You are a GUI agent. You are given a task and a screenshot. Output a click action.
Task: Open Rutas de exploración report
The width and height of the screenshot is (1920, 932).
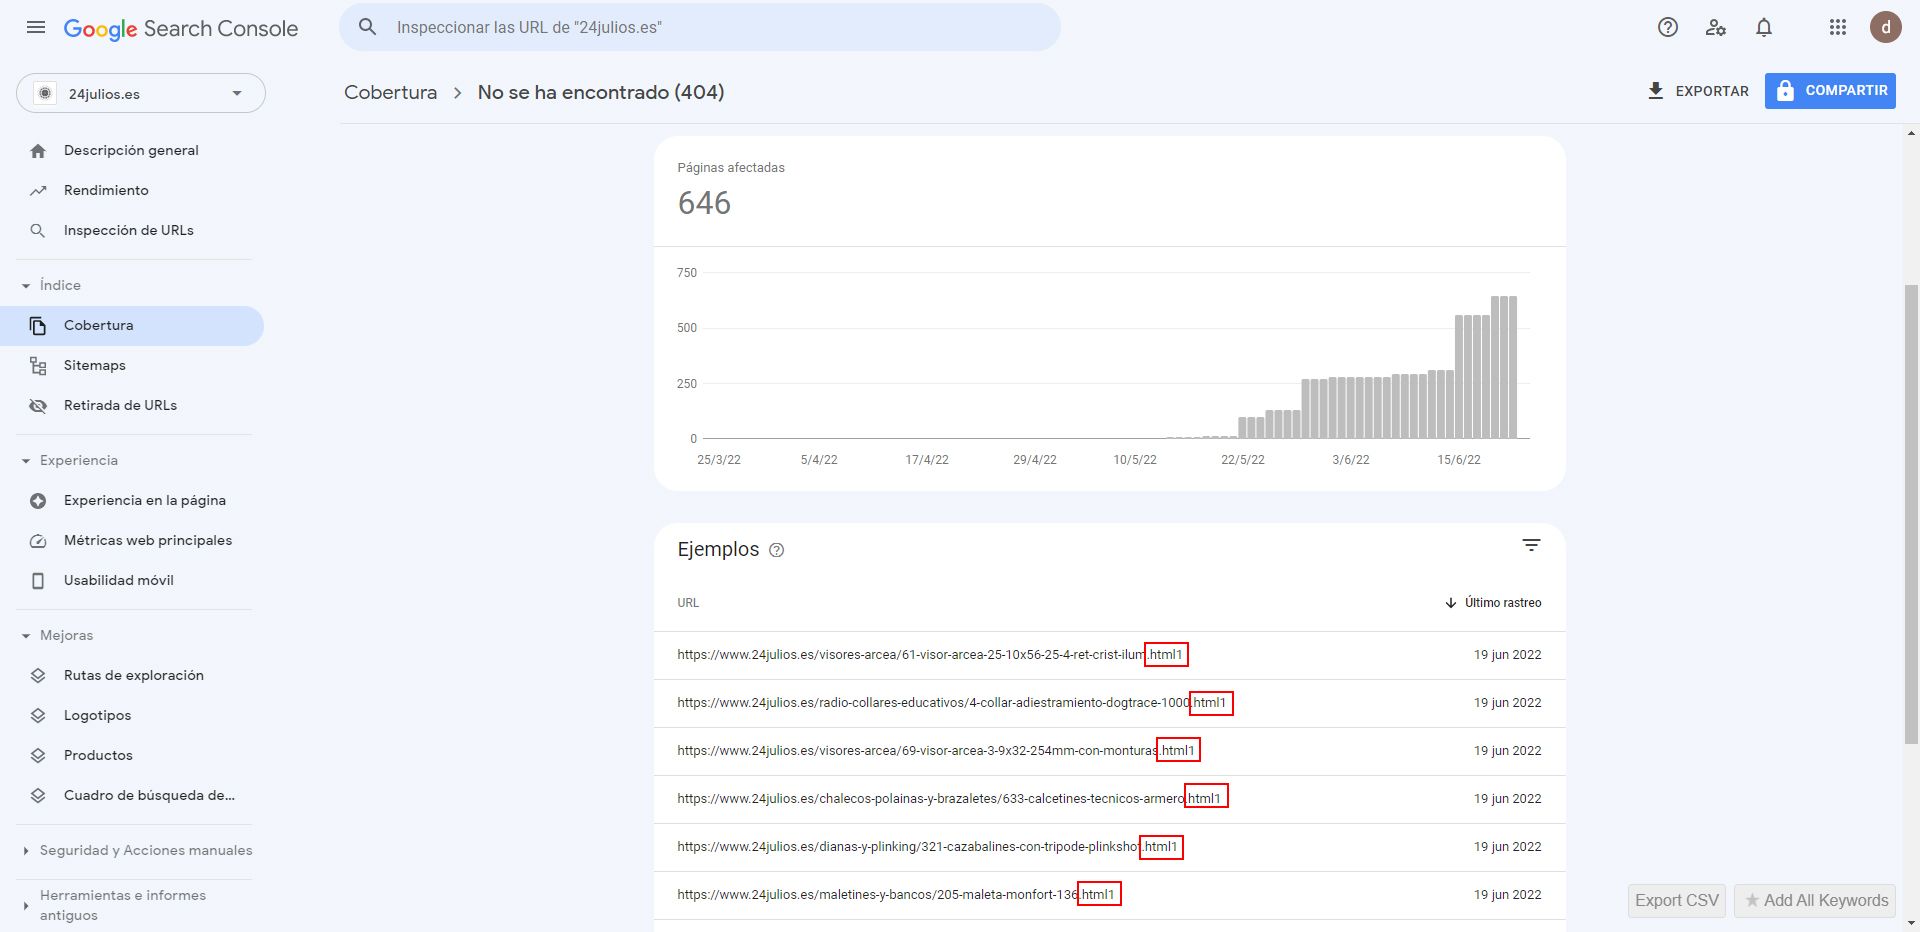(x=134, y=676)
